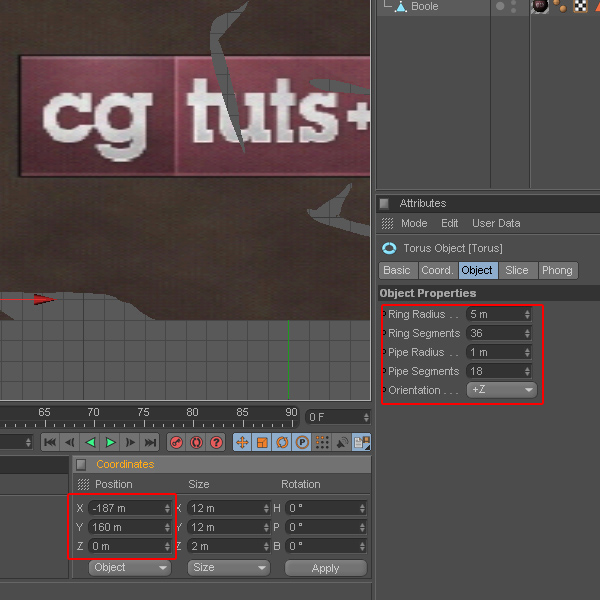Toggle the red Autokeying icon
Image resolution: width=600 pixels, height=600 pixels.
196,443
